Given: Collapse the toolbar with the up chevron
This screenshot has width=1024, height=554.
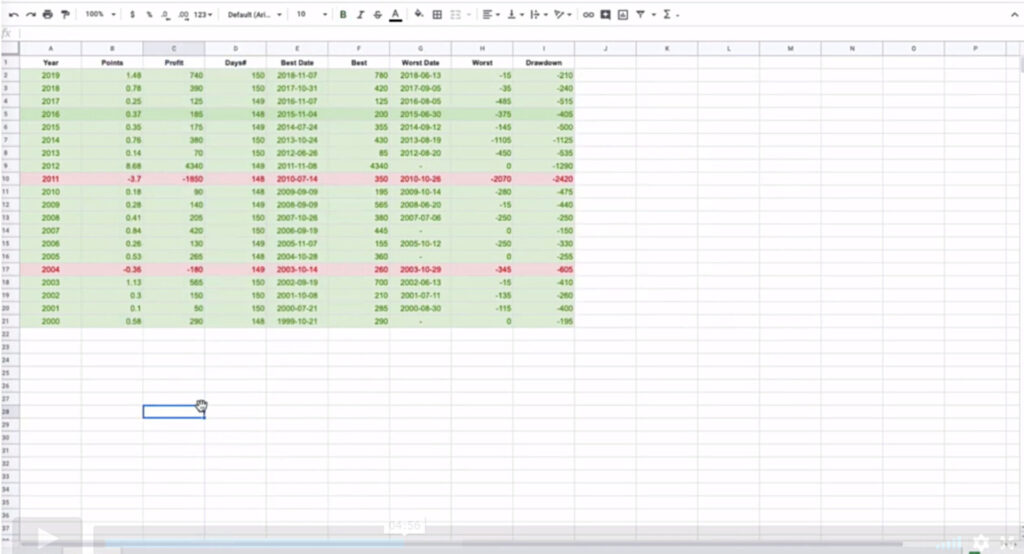Looking at the screenshot, I should pos(1014,15).
